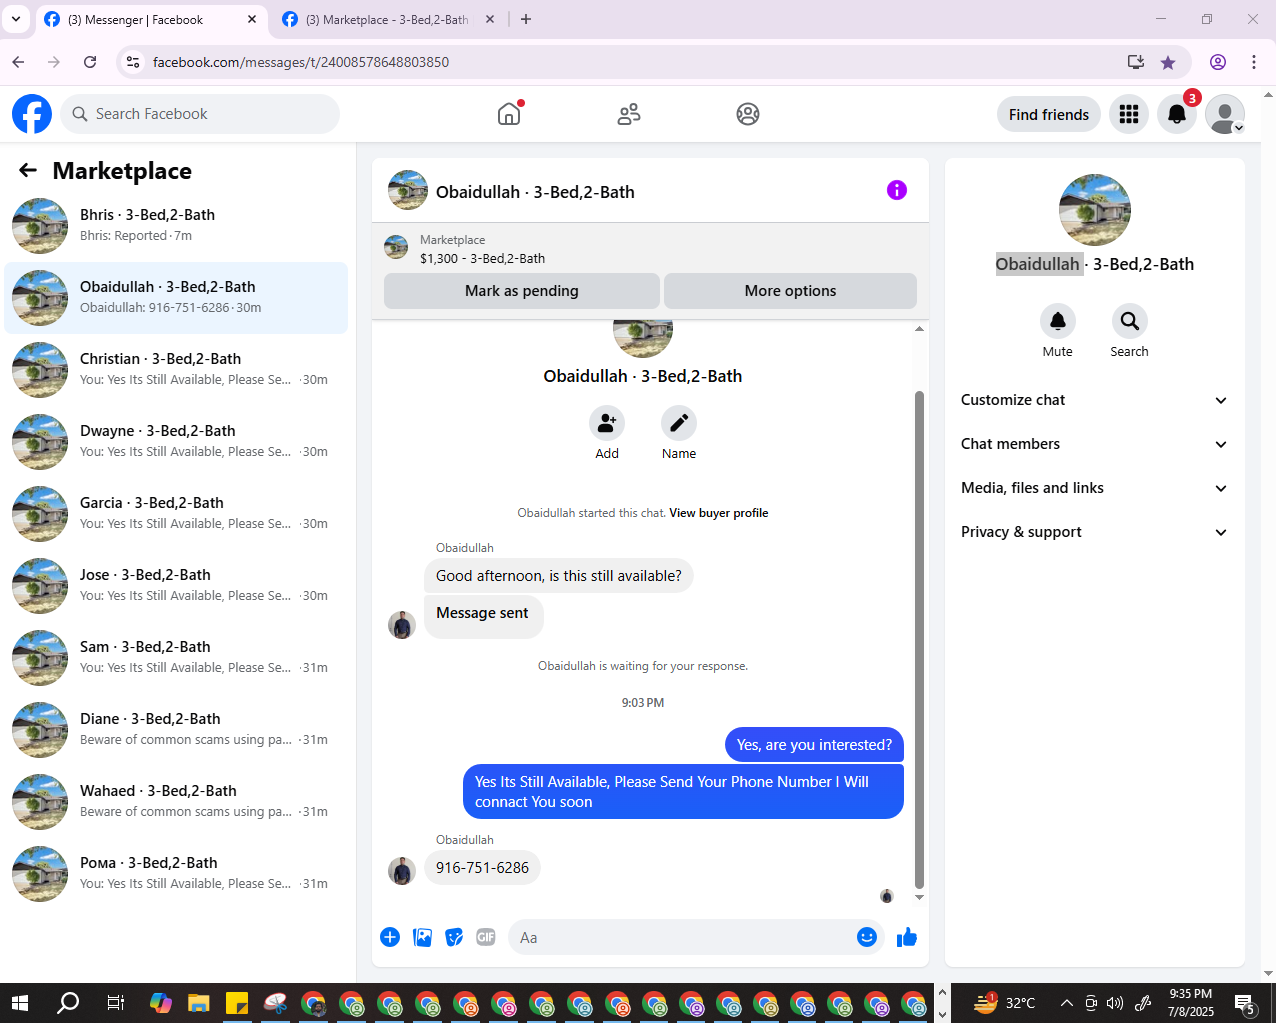Open the notifications bell

coord(1177,114)
